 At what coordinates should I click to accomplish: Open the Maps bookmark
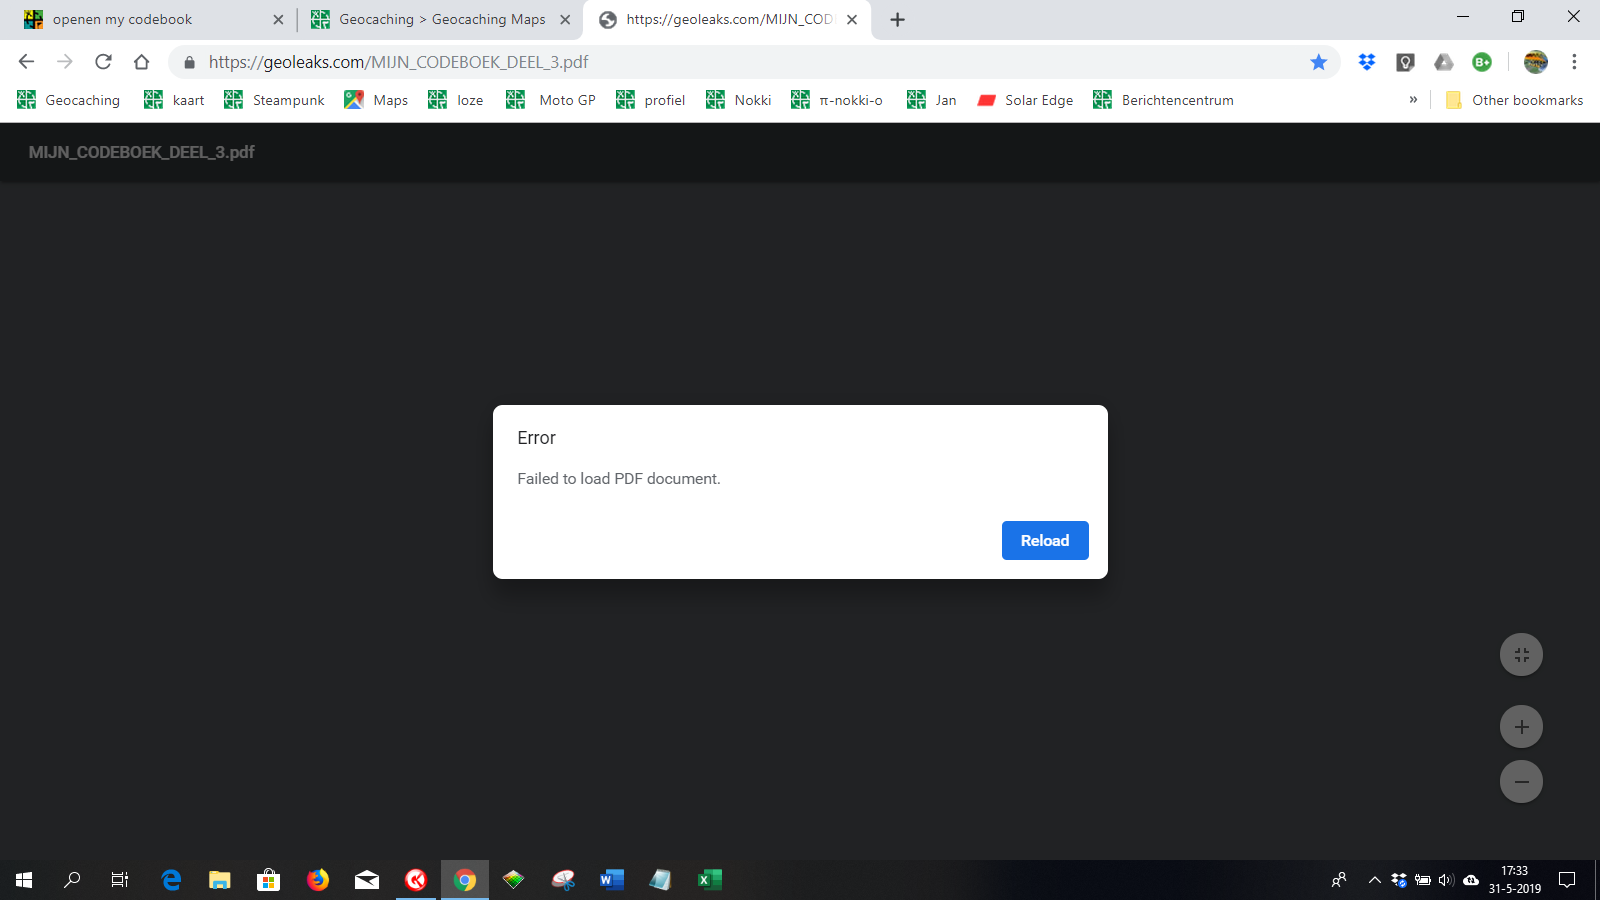(x=376, y=100)
